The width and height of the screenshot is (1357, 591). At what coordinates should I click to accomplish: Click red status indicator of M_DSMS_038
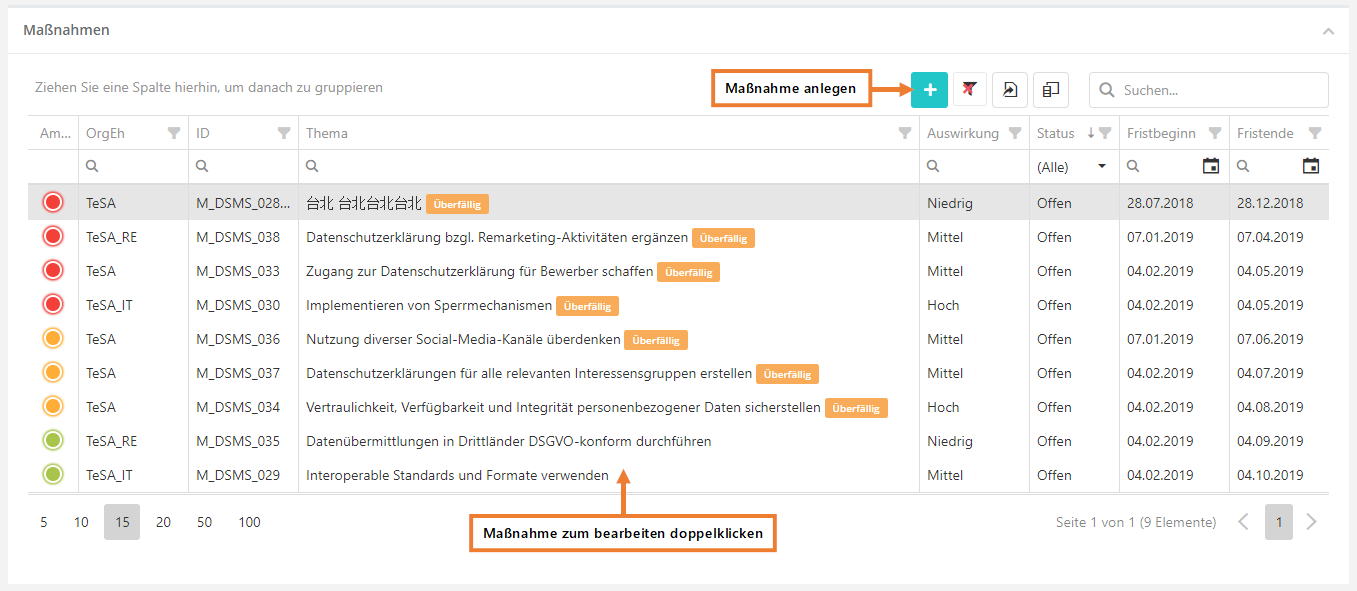53,237
